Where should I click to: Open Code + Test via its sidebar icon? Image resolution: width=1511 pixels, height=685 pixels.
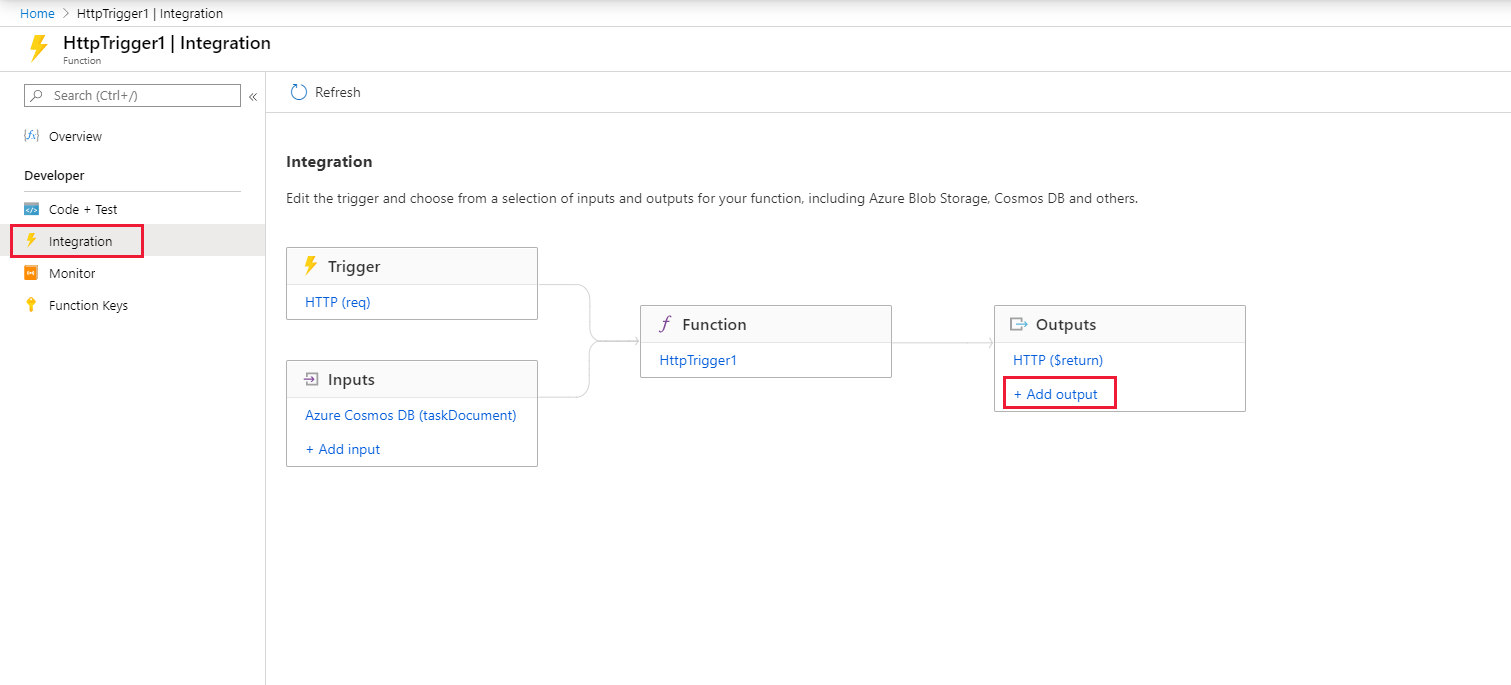click(x=33, y=208)
